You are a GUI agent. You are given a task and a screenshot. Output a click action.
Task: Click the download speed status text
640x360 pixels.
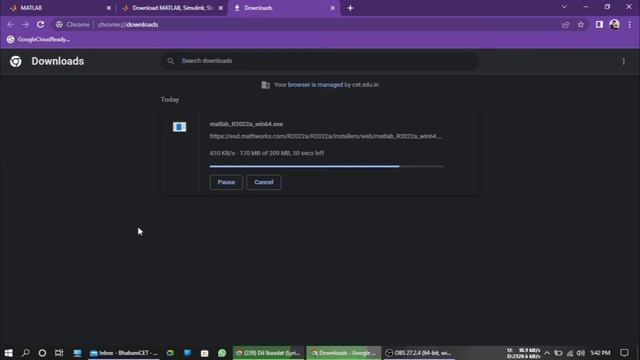pos(267,153)
